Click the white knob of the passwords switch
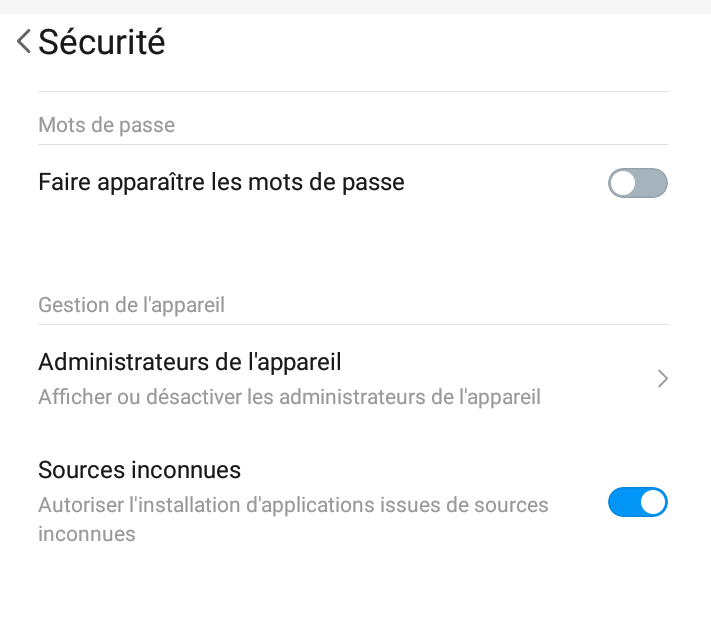Viewport: 711px width, 626px height. 623,183
